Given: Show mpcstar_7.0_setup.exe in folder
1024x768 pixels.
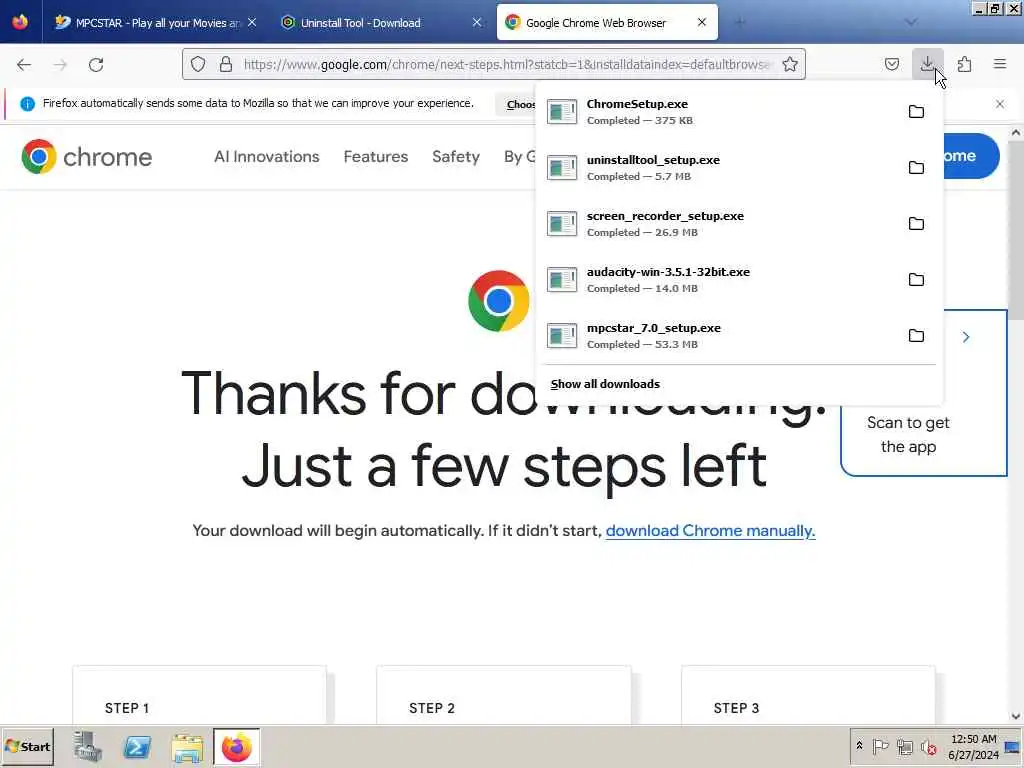Looking at the screenshot, I should pos(916,336).
